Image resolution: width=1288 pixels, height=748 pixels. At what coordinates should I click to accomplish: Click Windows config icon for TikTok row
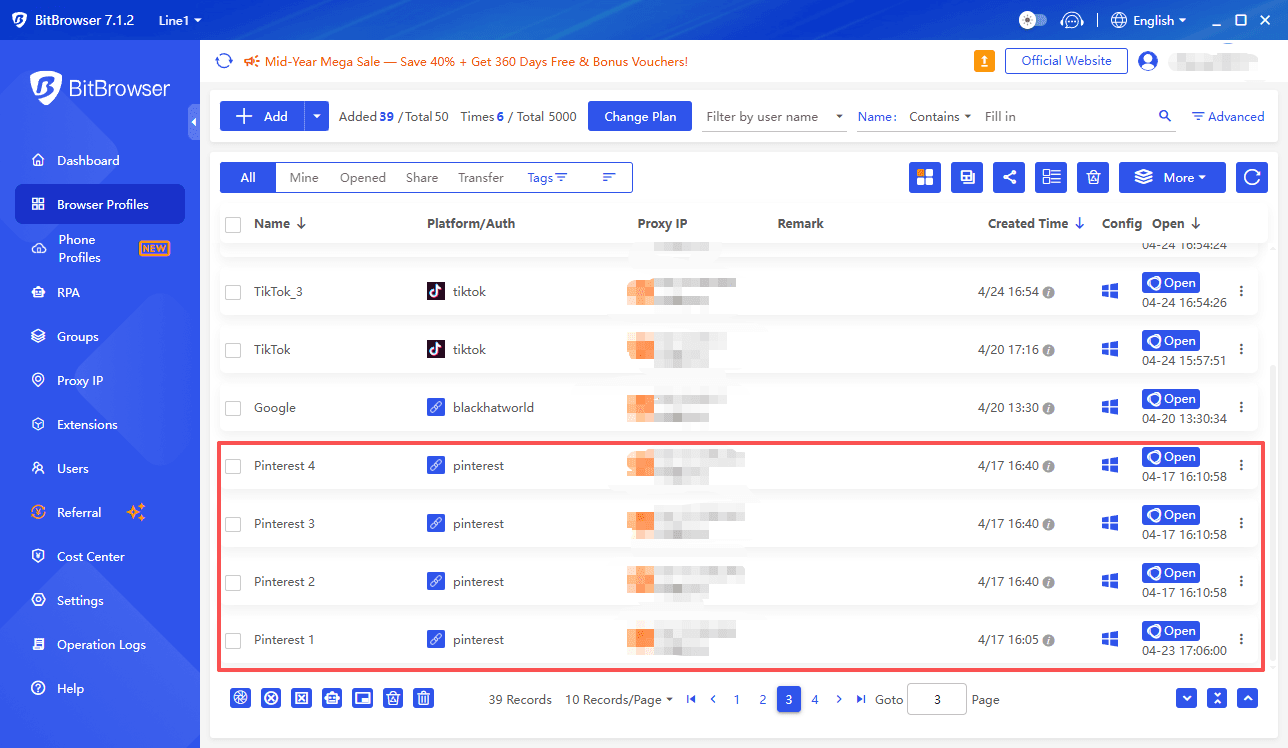pyautogui.click(x=1110, y=349)
